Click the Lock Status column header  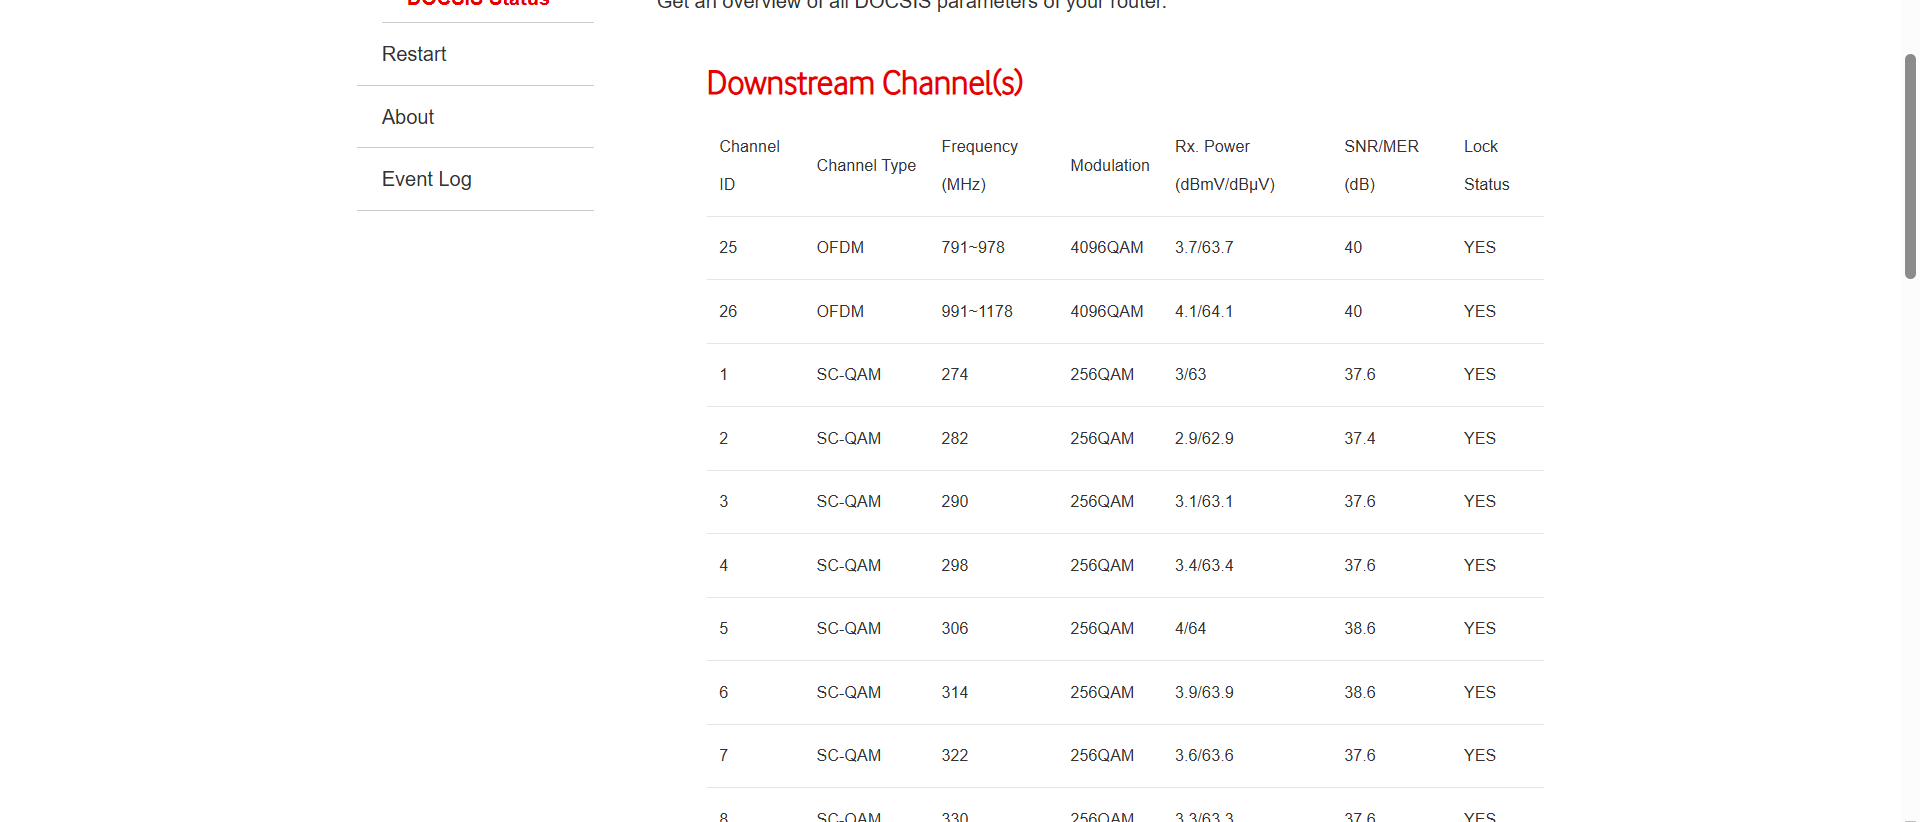coord(1486,165)
